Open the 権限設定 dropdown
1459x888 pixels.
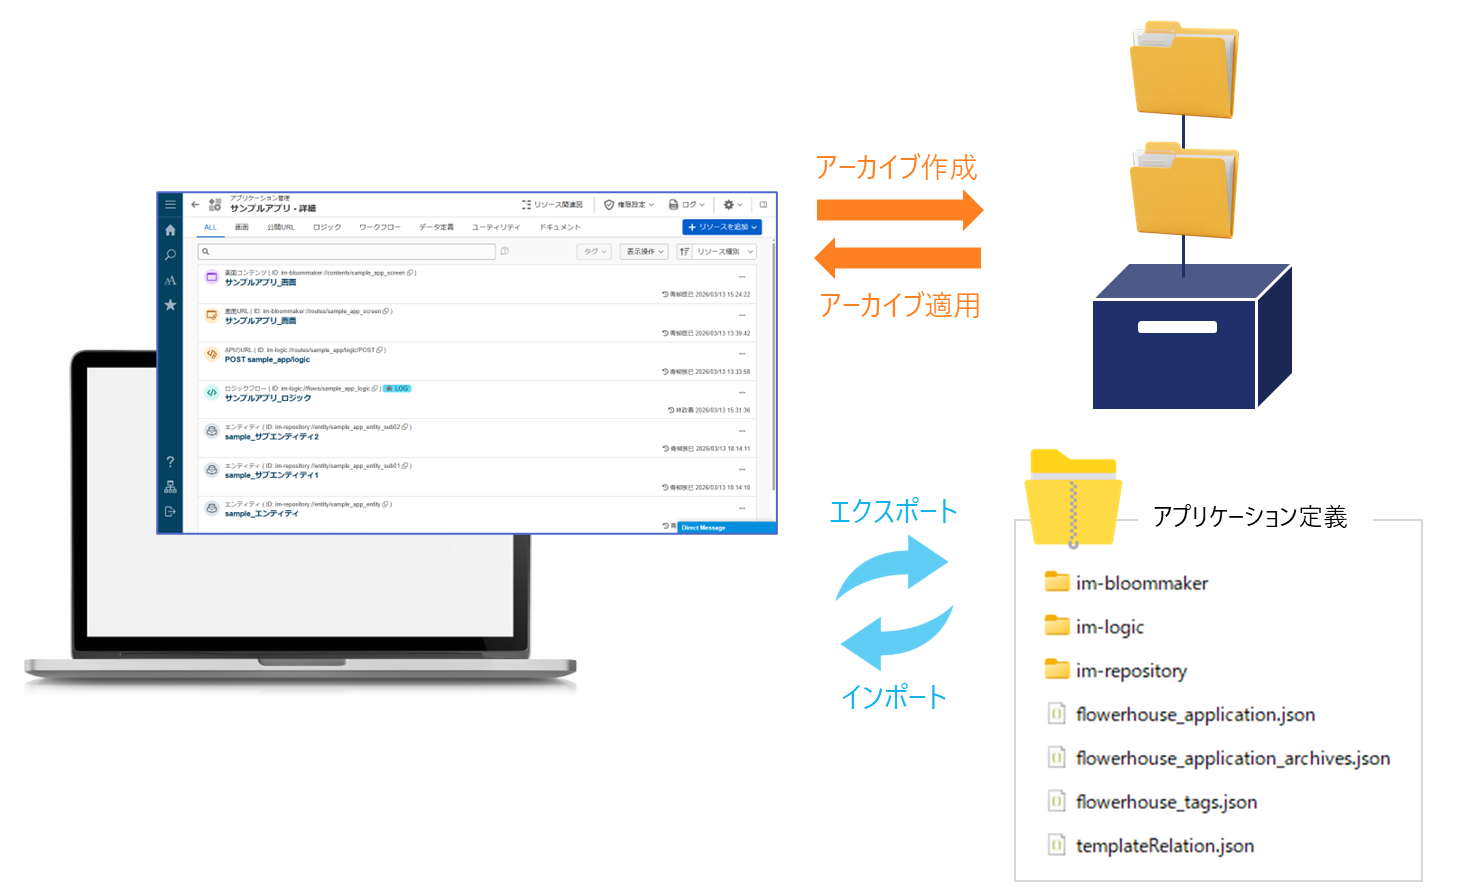(x=629, y=204)
